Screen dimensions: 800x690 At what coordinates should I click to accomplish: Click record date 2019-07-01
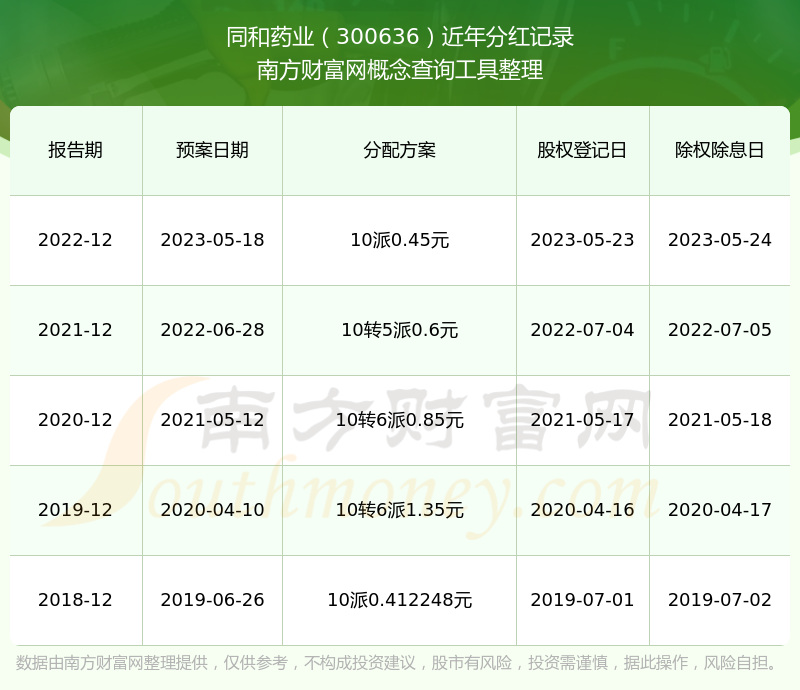582,600
